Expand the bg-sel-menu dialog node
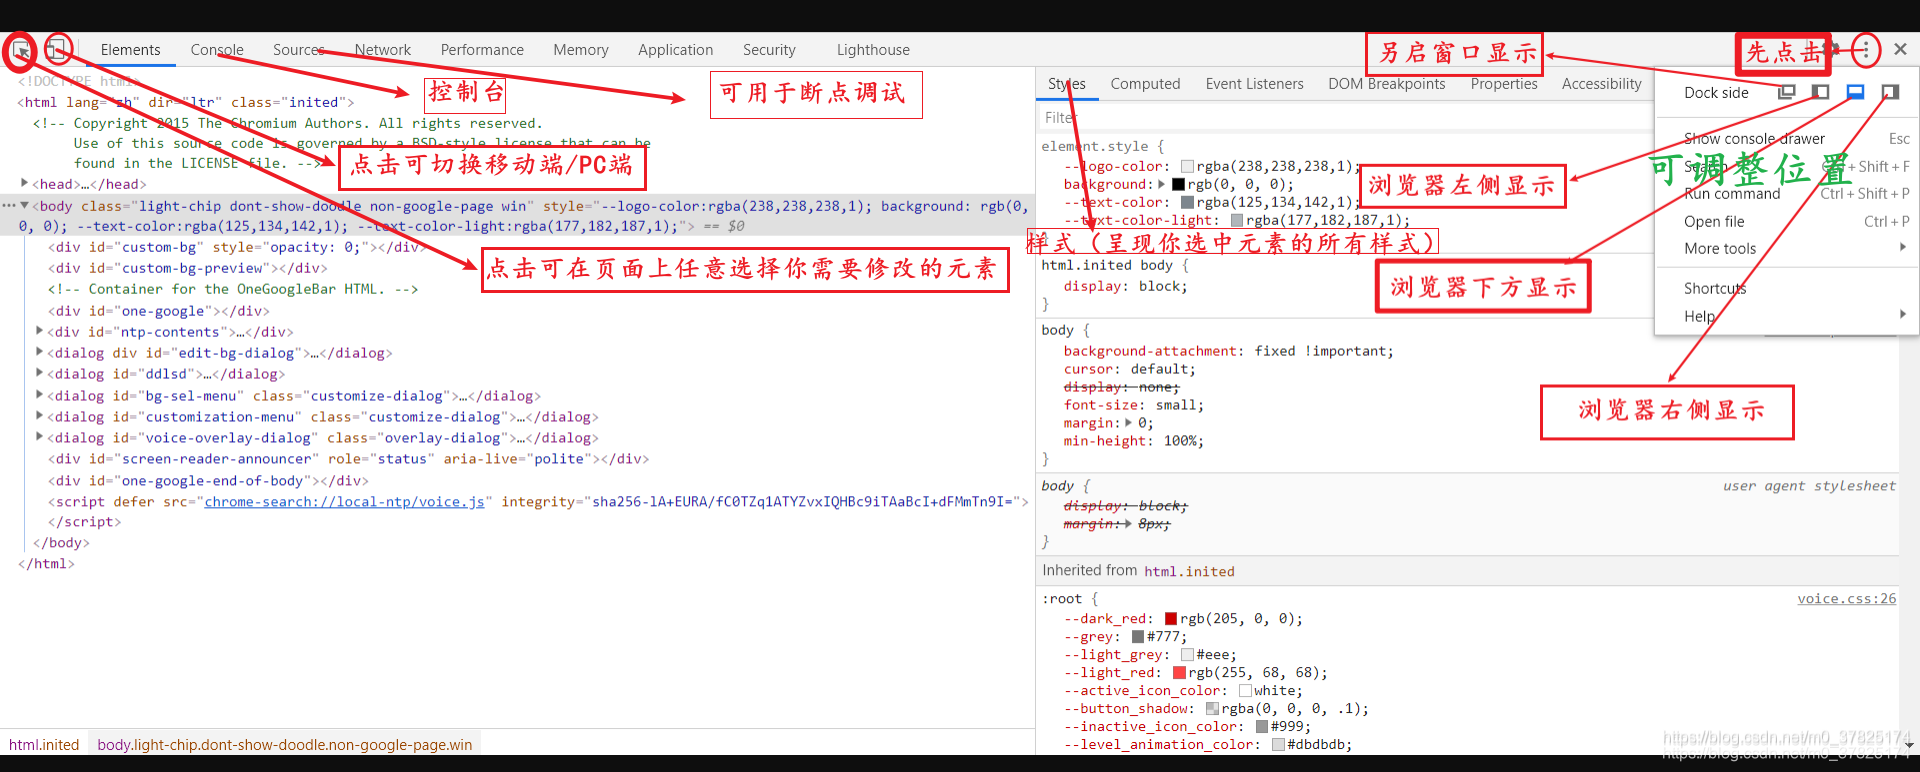1920x772 pixels. click(40, 395)
